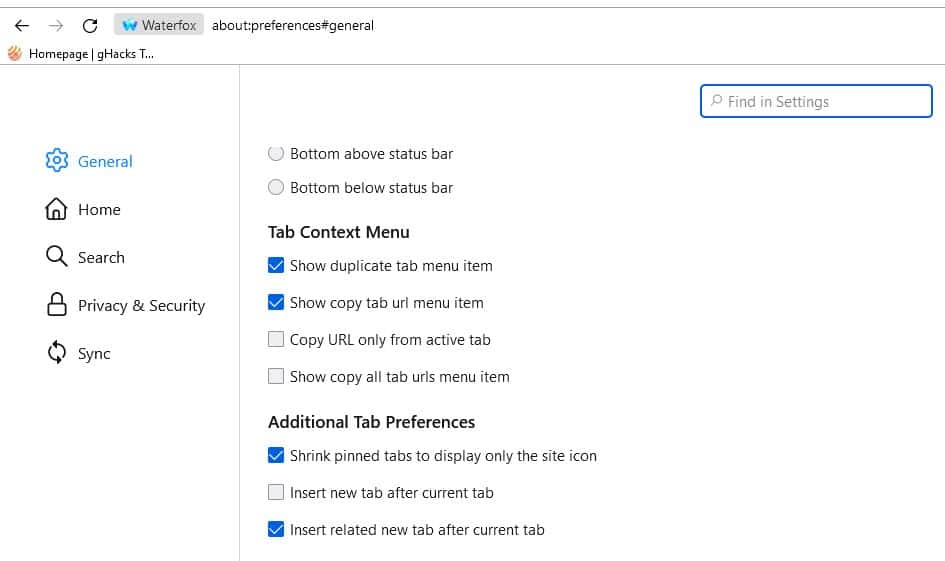Click the General gear icon
This screenshot has height=561, width=945.
[57, 160]
